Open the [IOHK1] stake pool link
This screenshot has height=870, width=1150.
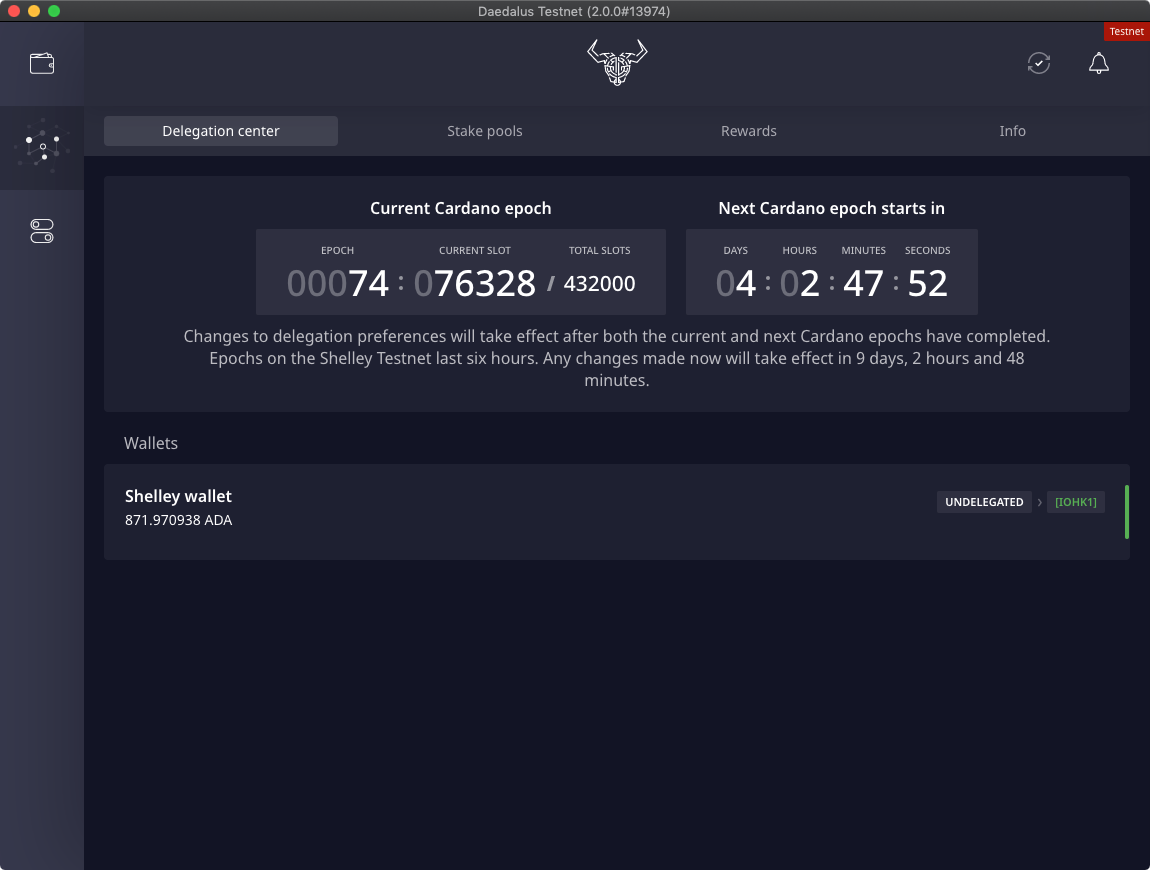click(x=1075, y=502)
